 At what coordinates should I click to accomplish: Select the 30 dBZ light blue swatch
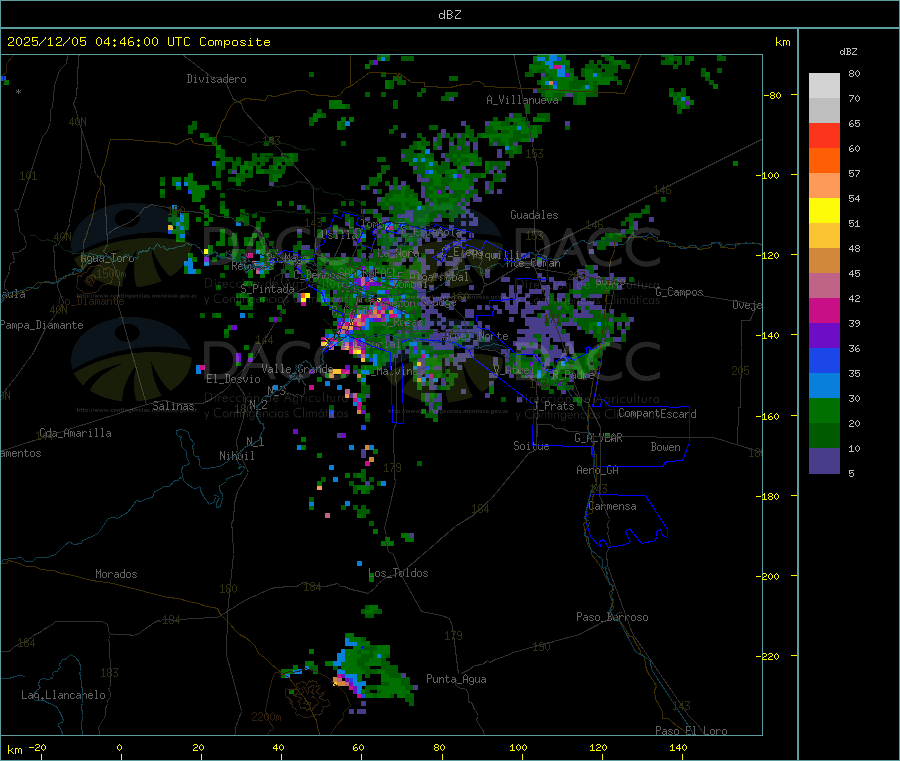point(824,386)
